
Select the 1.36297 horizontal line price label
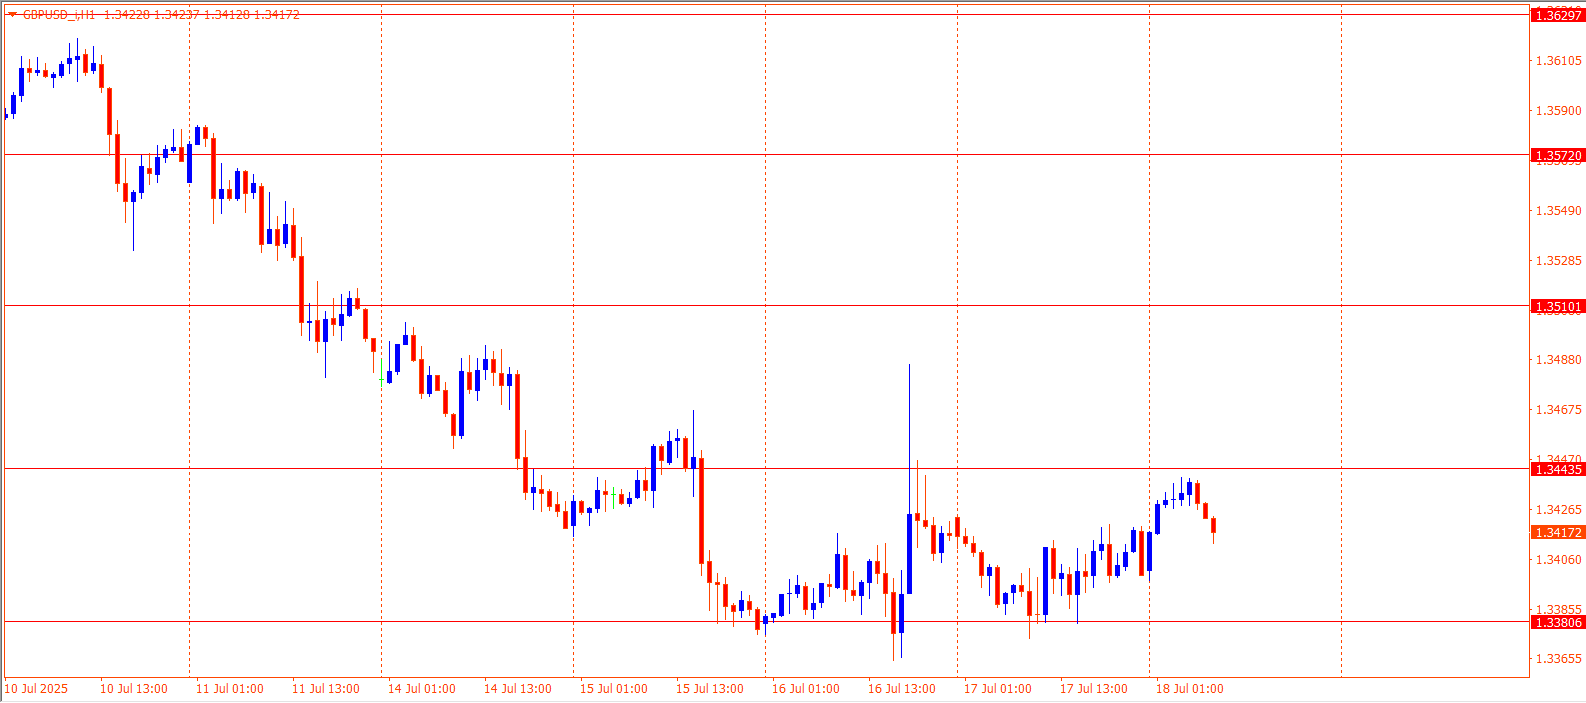1558,15
